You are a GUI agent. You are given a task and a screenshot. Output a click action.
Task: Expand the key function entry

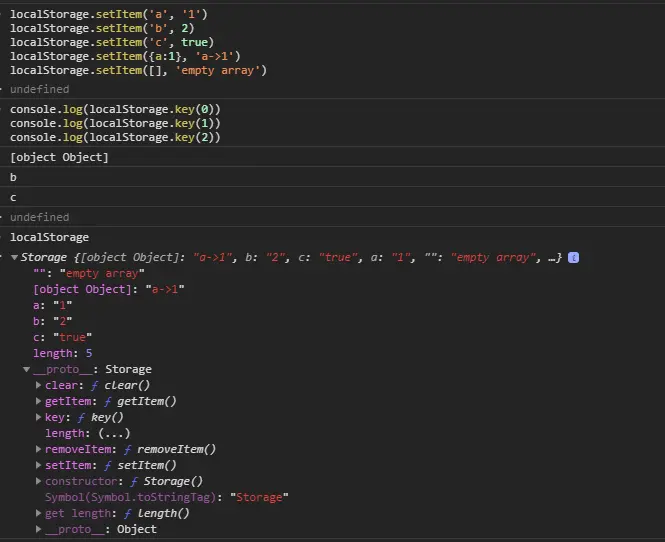tap(38, 417)
